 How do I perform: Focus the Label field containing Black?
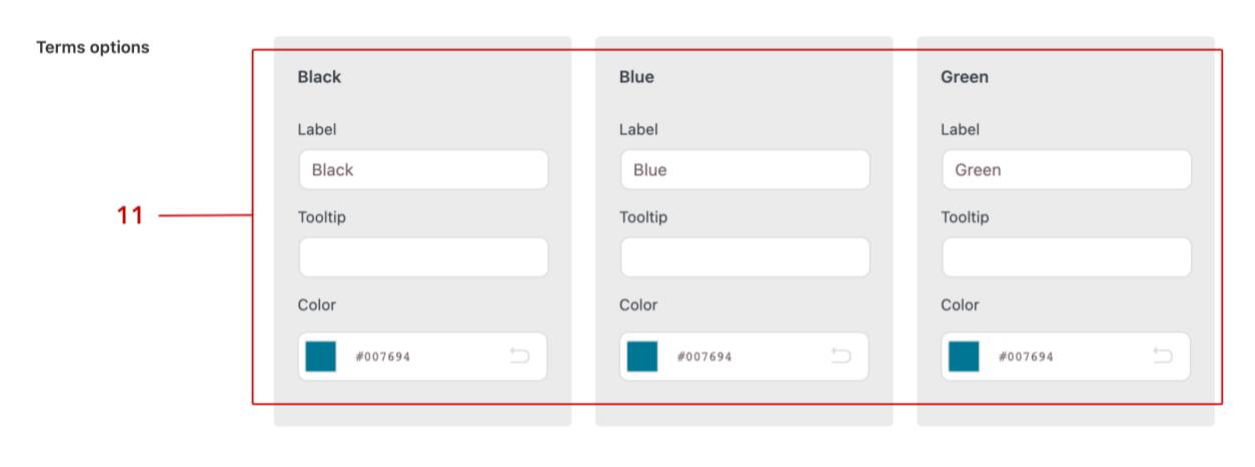(x=423, y=170)
